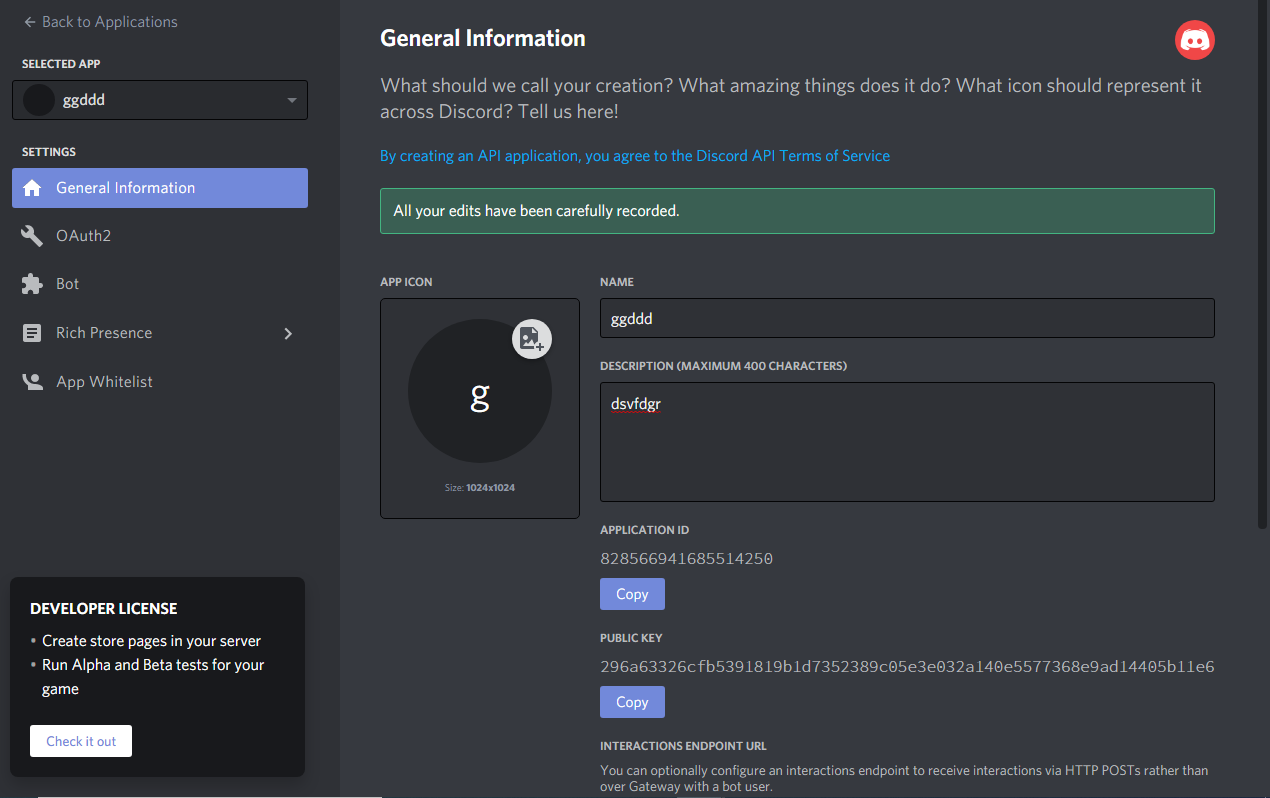1270x798 pixels.
Task: Copy the Application ID
Action: point(632,594)
